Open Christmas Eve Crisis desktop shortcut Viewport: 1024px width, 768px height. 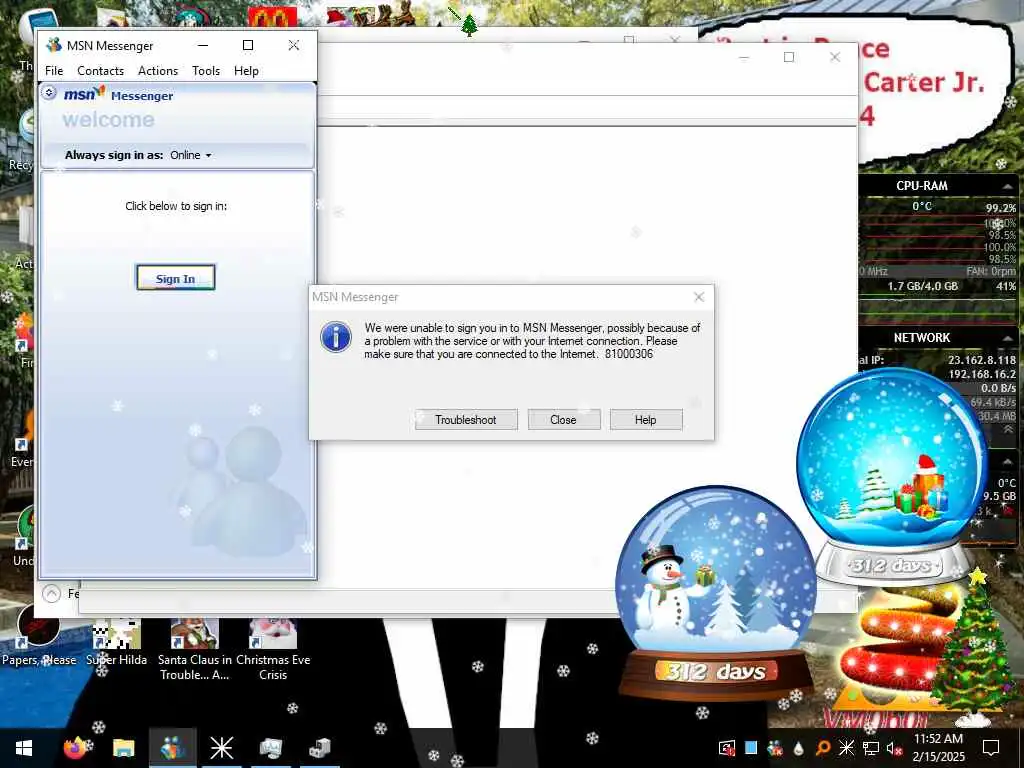[273, 650]
